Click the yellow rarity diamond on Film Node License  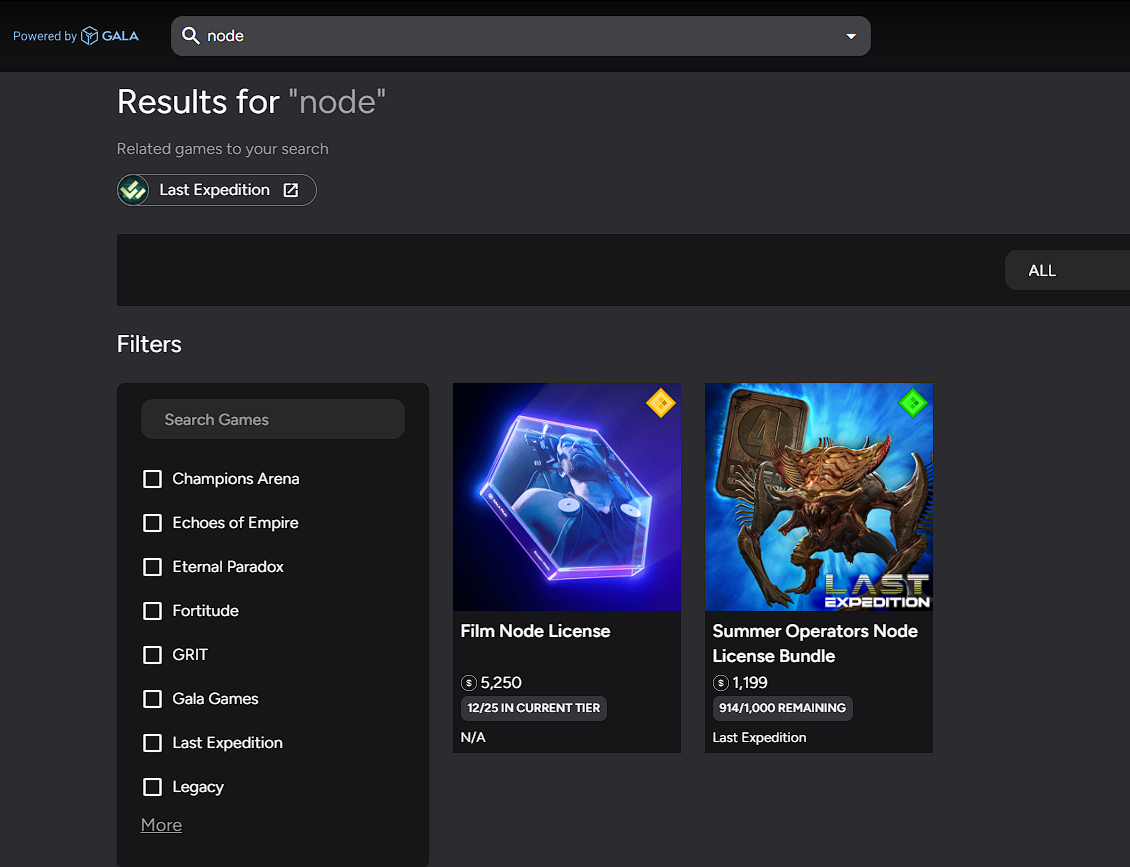(x=660, y=403)
